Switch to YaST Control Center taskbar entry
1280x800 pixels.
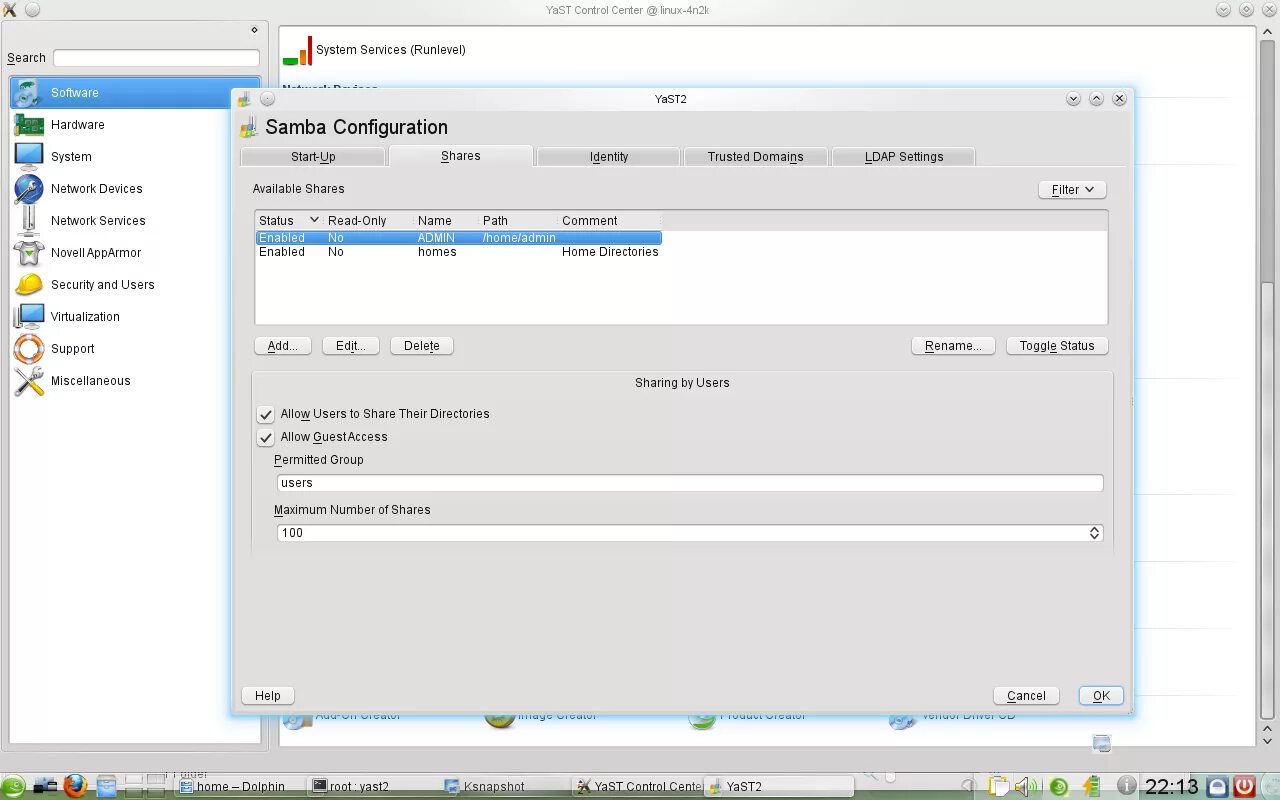(638, 787)
